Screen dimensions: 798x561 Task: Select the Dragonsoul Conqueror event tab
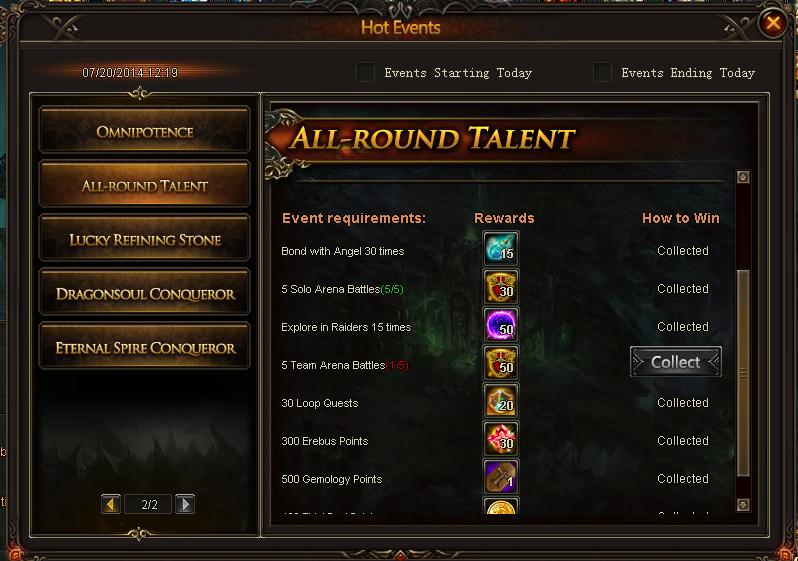(145, 294)
